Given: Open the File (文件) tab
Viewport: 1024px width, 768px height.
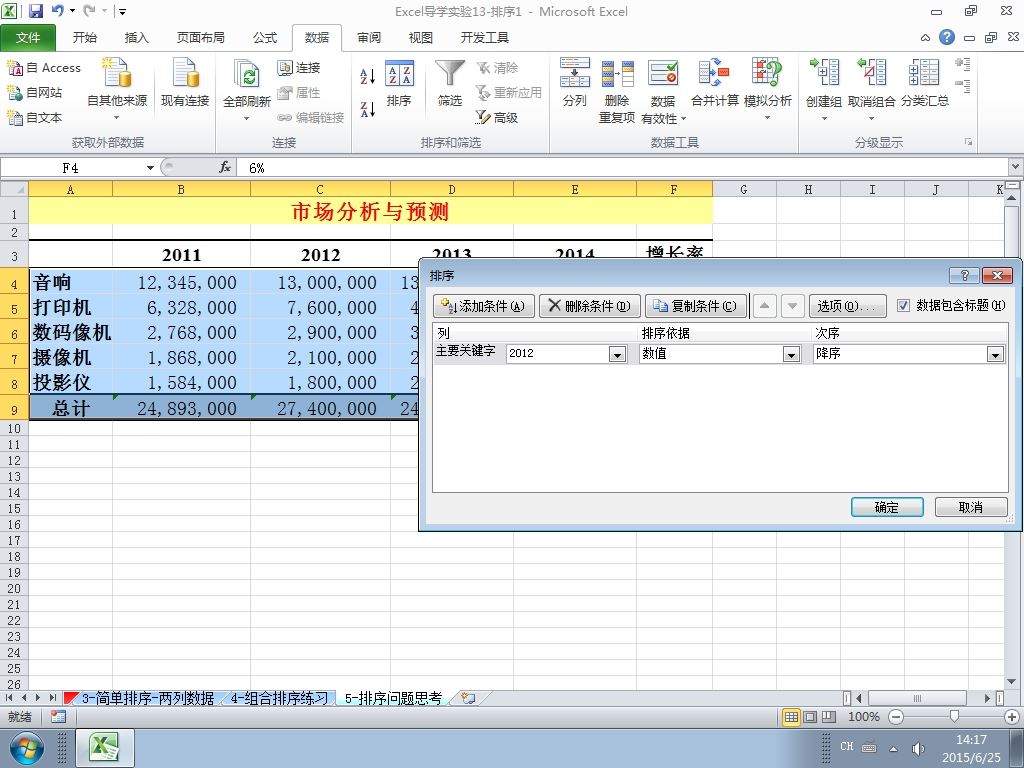Looking at the screenshot, I should pyautogui.click(x=28, y=38).
